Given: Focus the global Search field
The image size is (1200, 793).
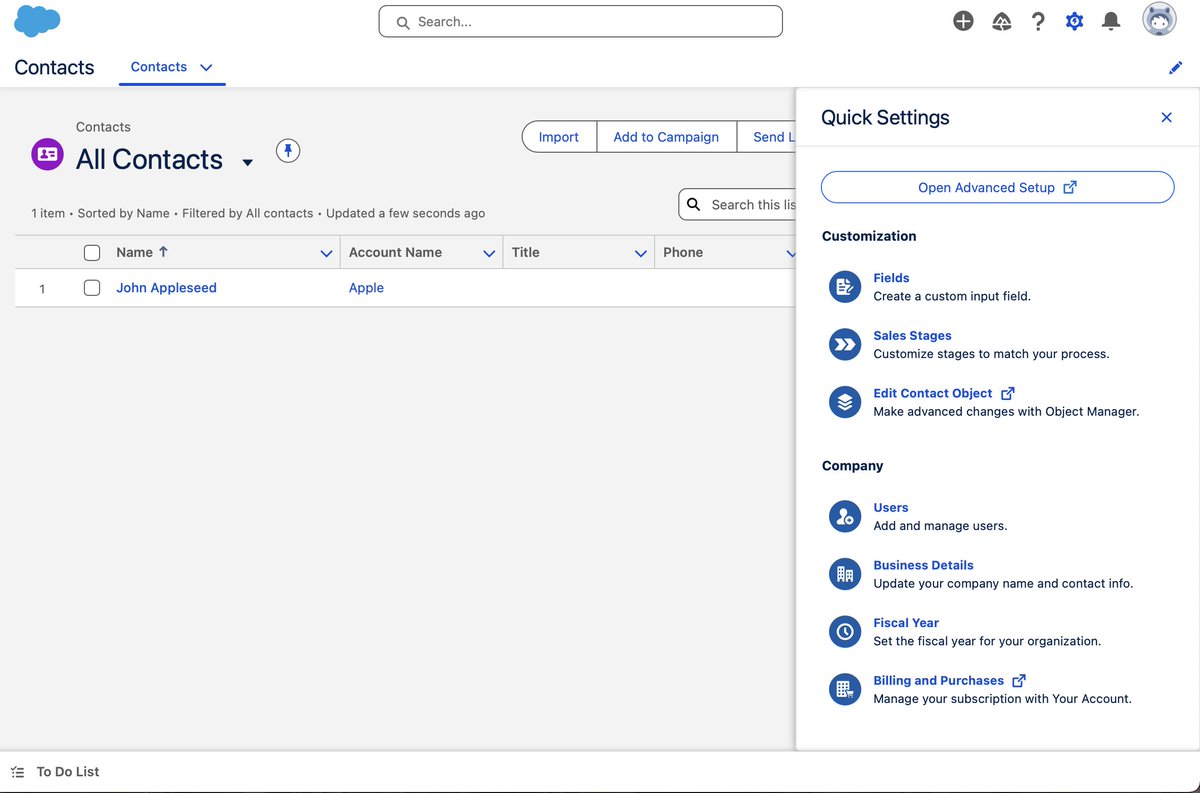Looking at the screenshot, I should (x=580, y=21).
